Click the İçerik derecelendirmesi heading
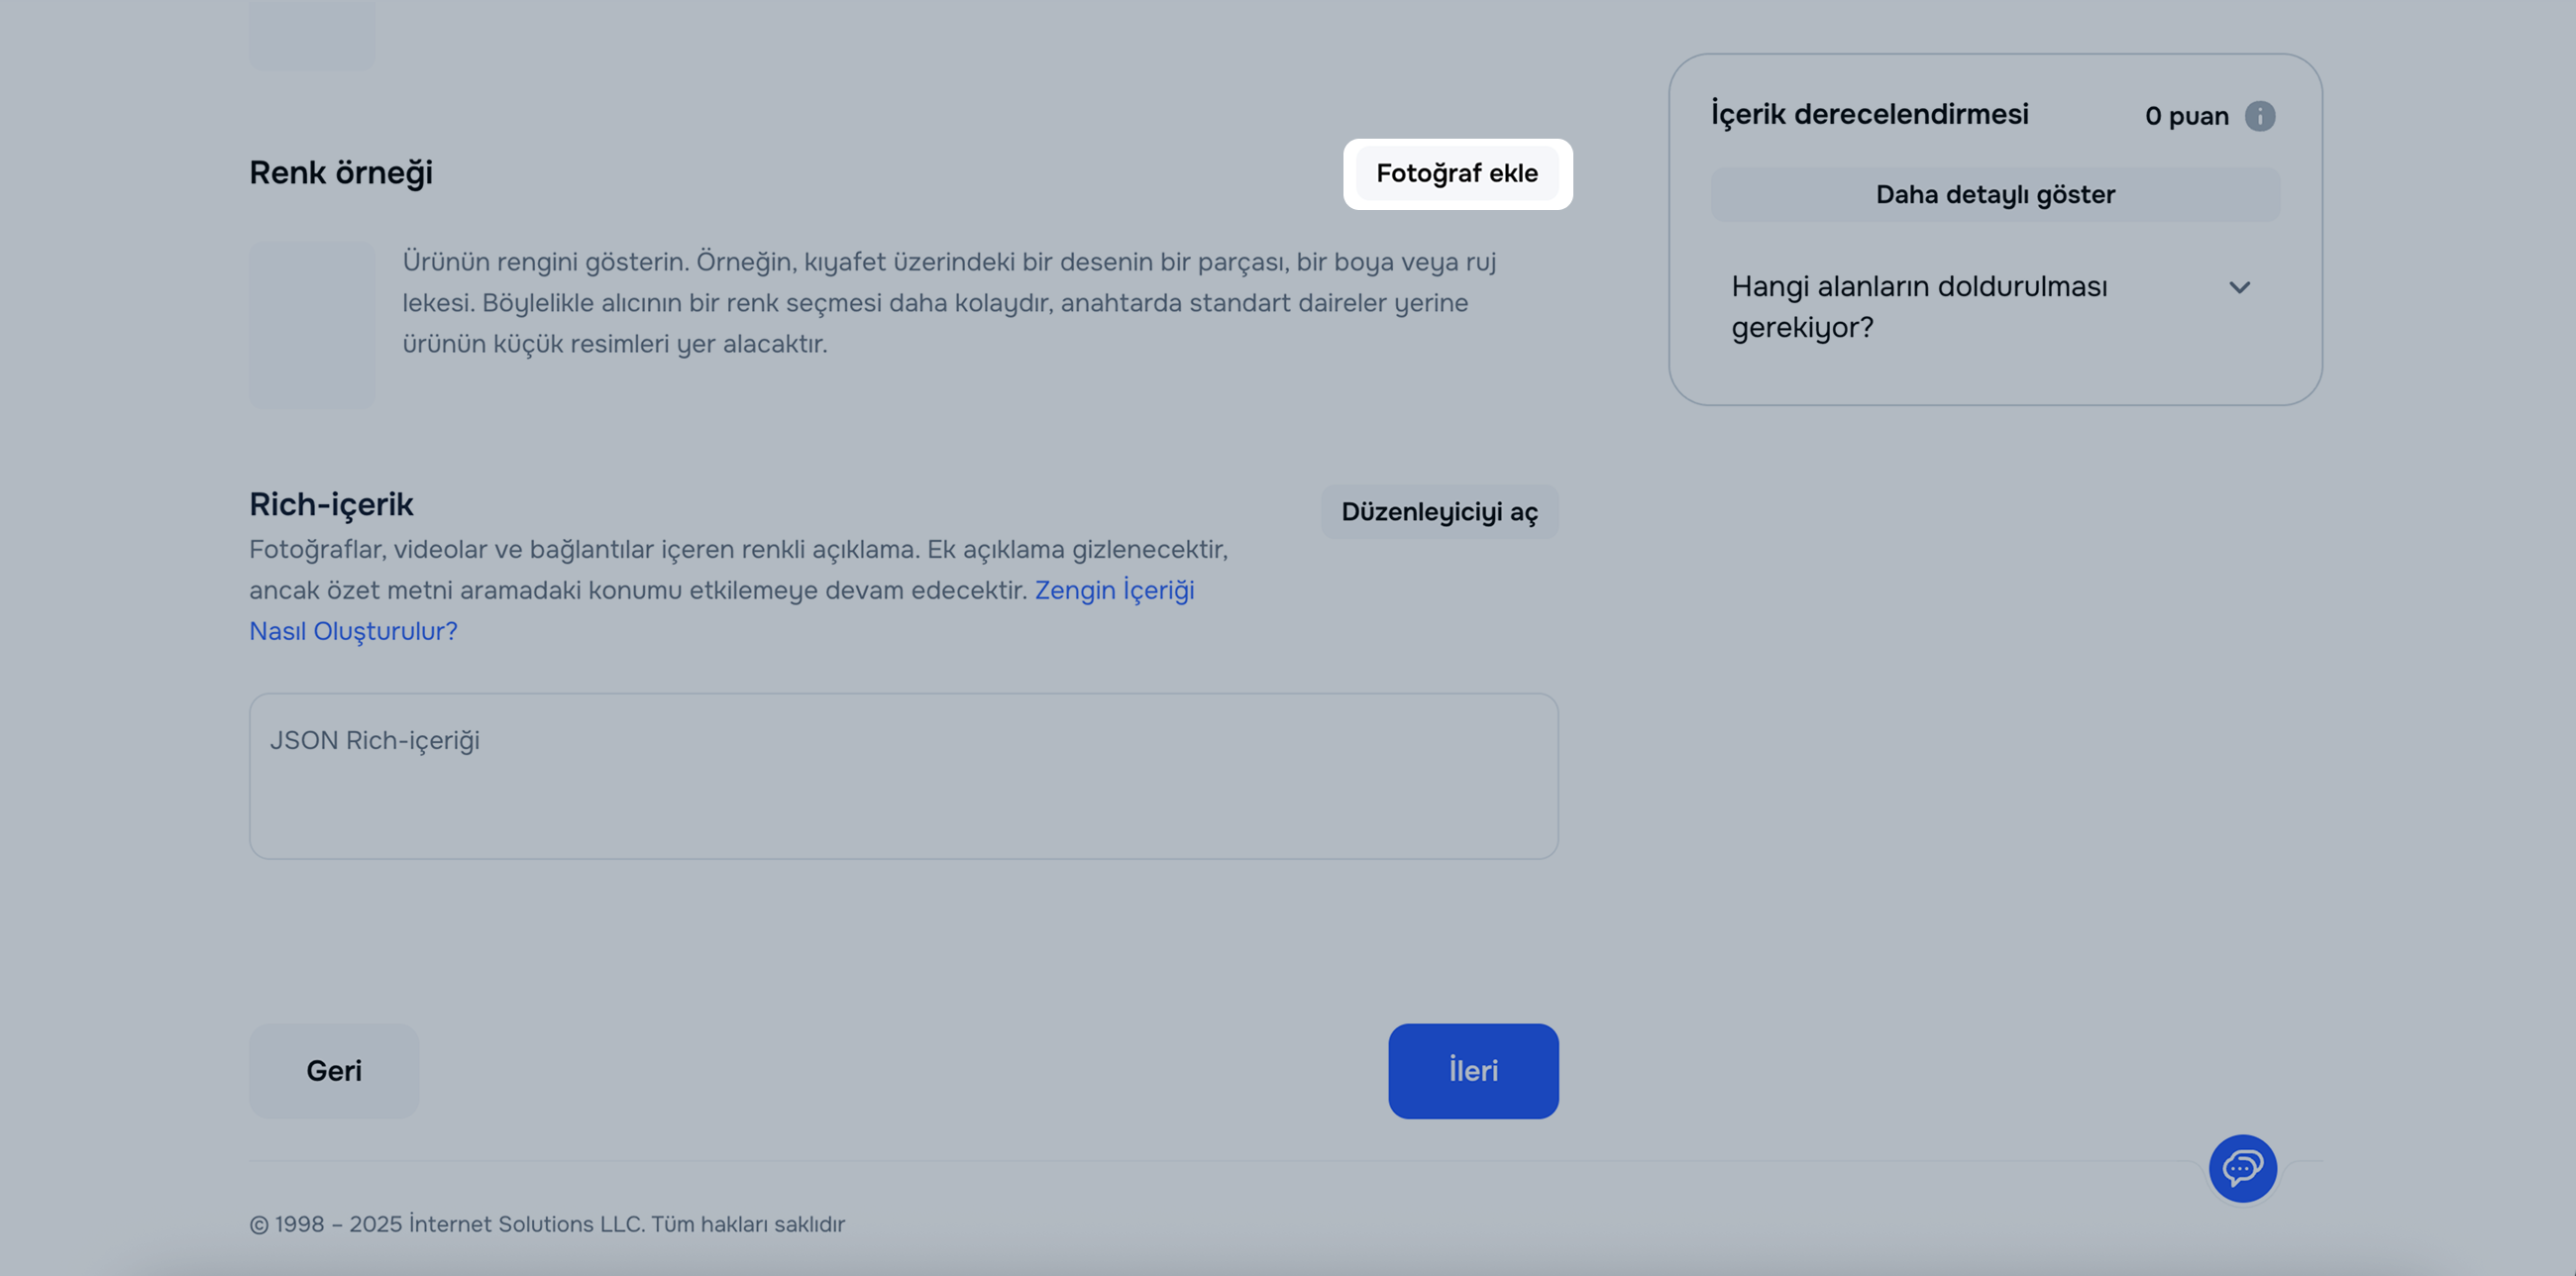This screenshot has width=2576, height=1276. 1869,114
